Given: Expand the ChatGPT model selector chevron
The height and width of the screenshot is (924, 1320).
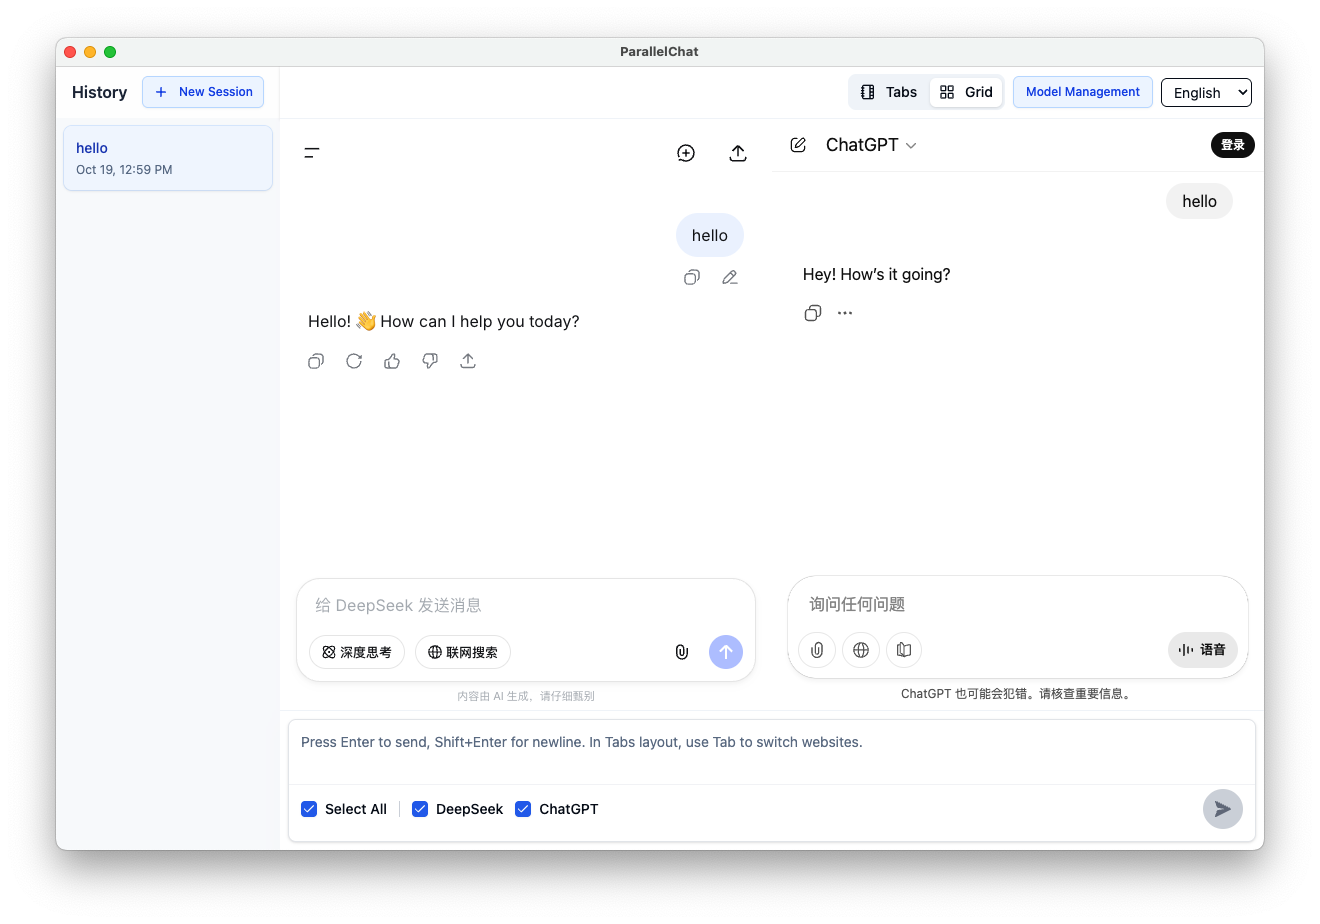Looking at the screenshot, I should (x=911, y=146).
